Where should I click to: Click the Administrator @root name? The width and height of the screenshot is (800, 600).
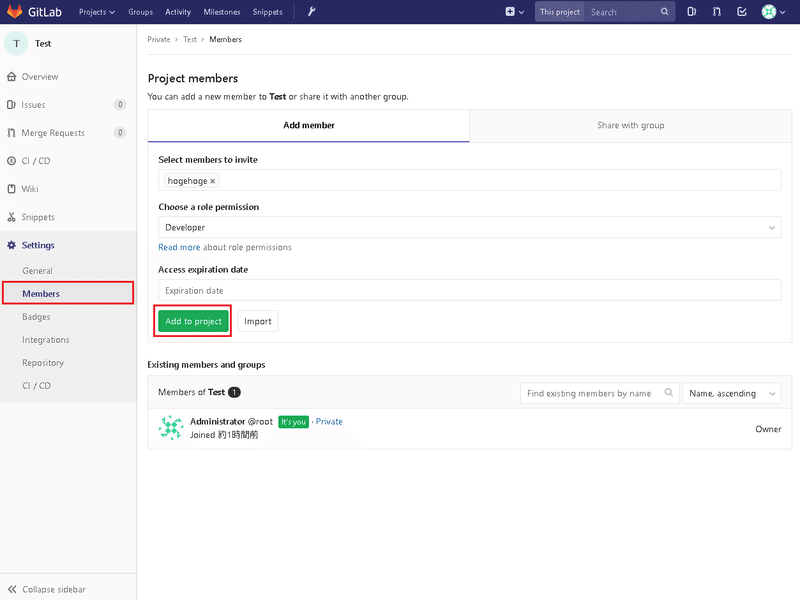(231, 421)
